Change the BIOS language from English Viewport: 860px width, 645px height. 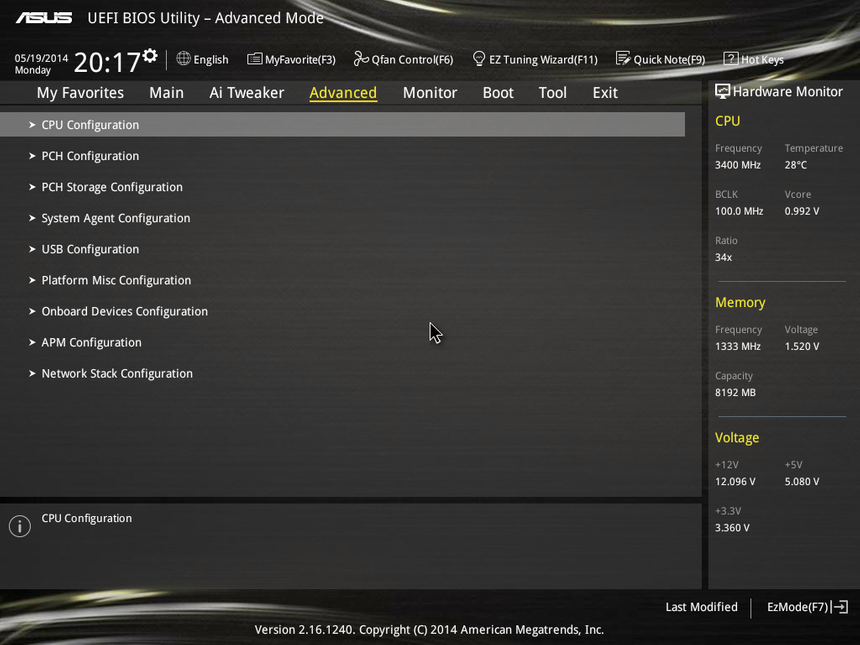(202, 59)
